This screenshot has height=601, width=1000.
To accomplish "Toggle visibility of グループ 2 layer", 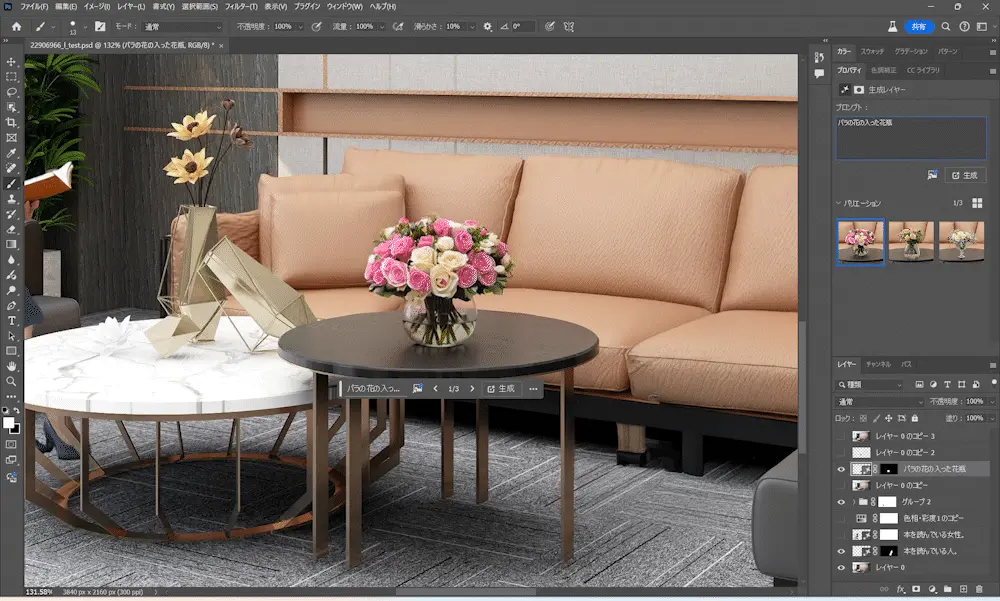I will (841, 502).
